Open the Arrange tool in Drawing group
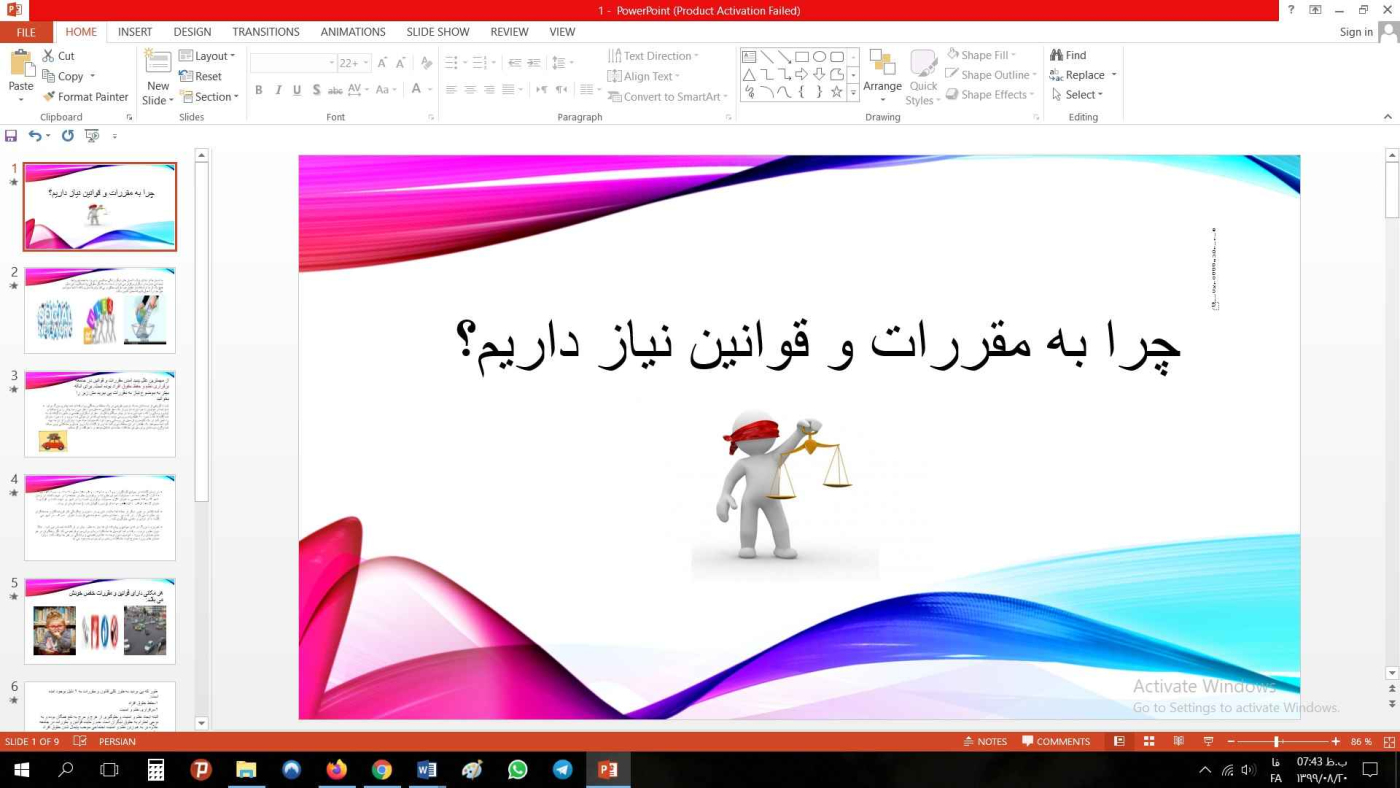Viewport: 1400px width, 788px height. click(882, 75)
